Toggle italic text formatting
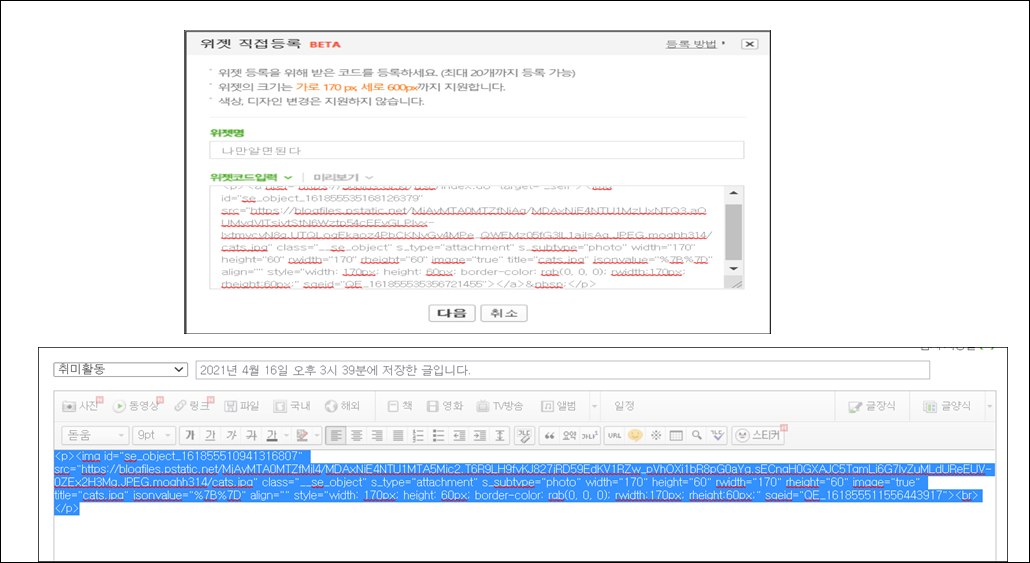 (x=231, y=435)
